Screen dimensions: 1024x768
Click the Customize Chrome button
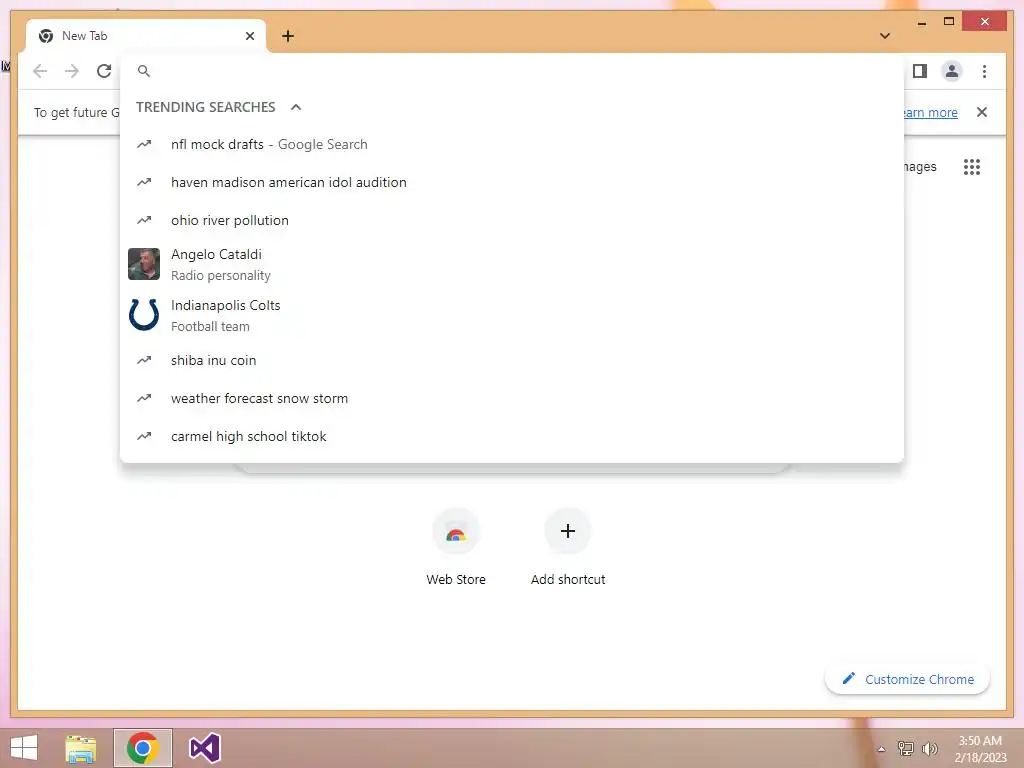point(908,679)
